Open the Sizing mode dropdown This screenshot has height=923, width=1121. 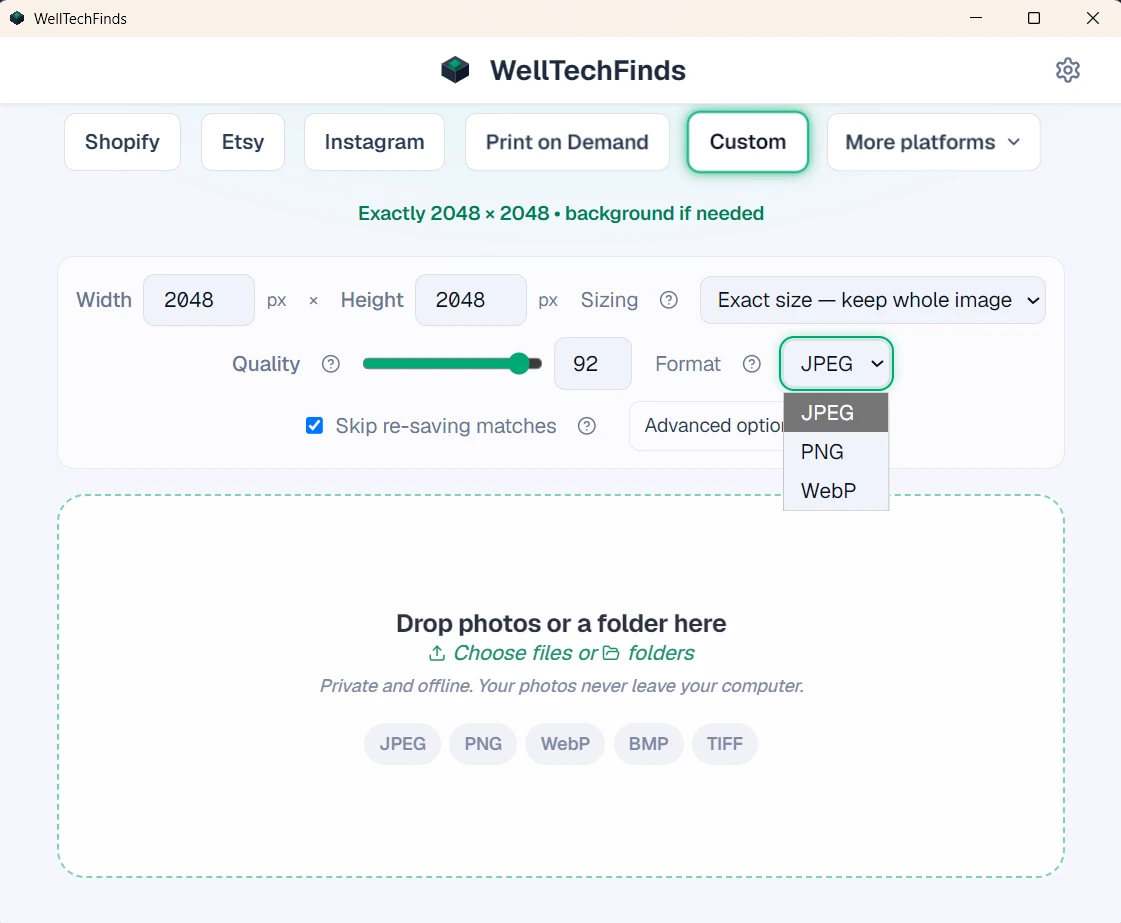tap(872, 300)
